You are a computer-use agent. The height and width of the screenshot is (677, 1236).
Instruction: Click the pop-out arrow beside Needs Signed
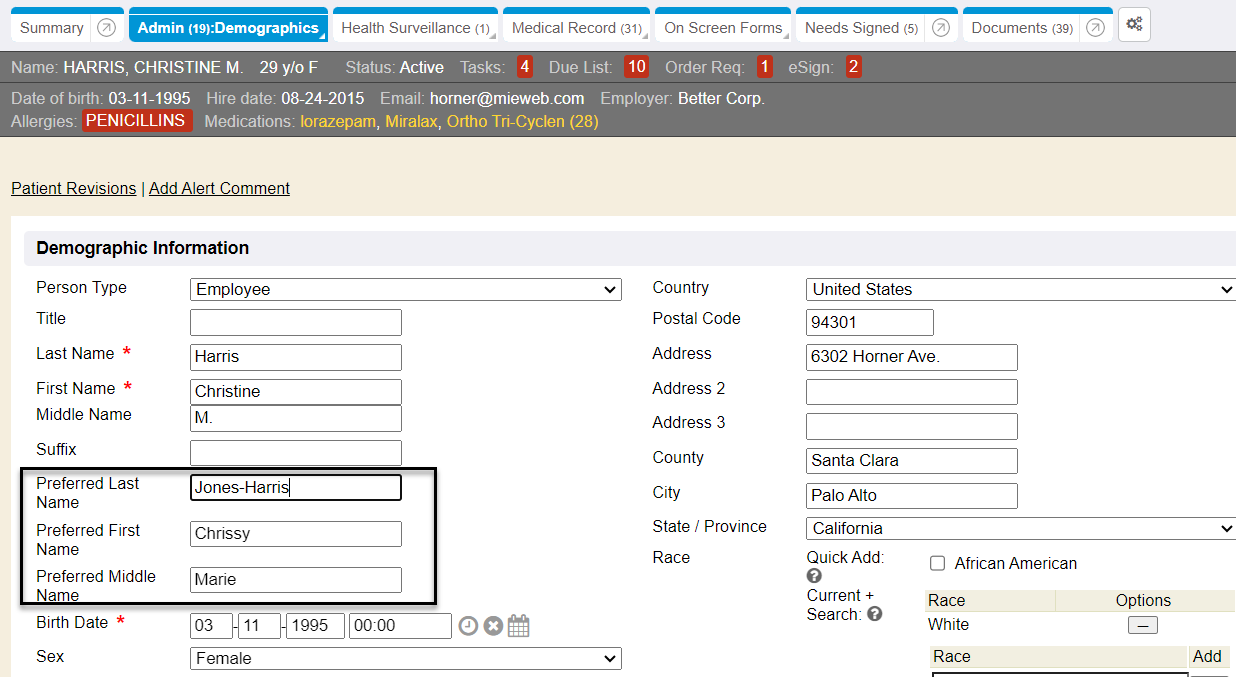coord(940,28)
